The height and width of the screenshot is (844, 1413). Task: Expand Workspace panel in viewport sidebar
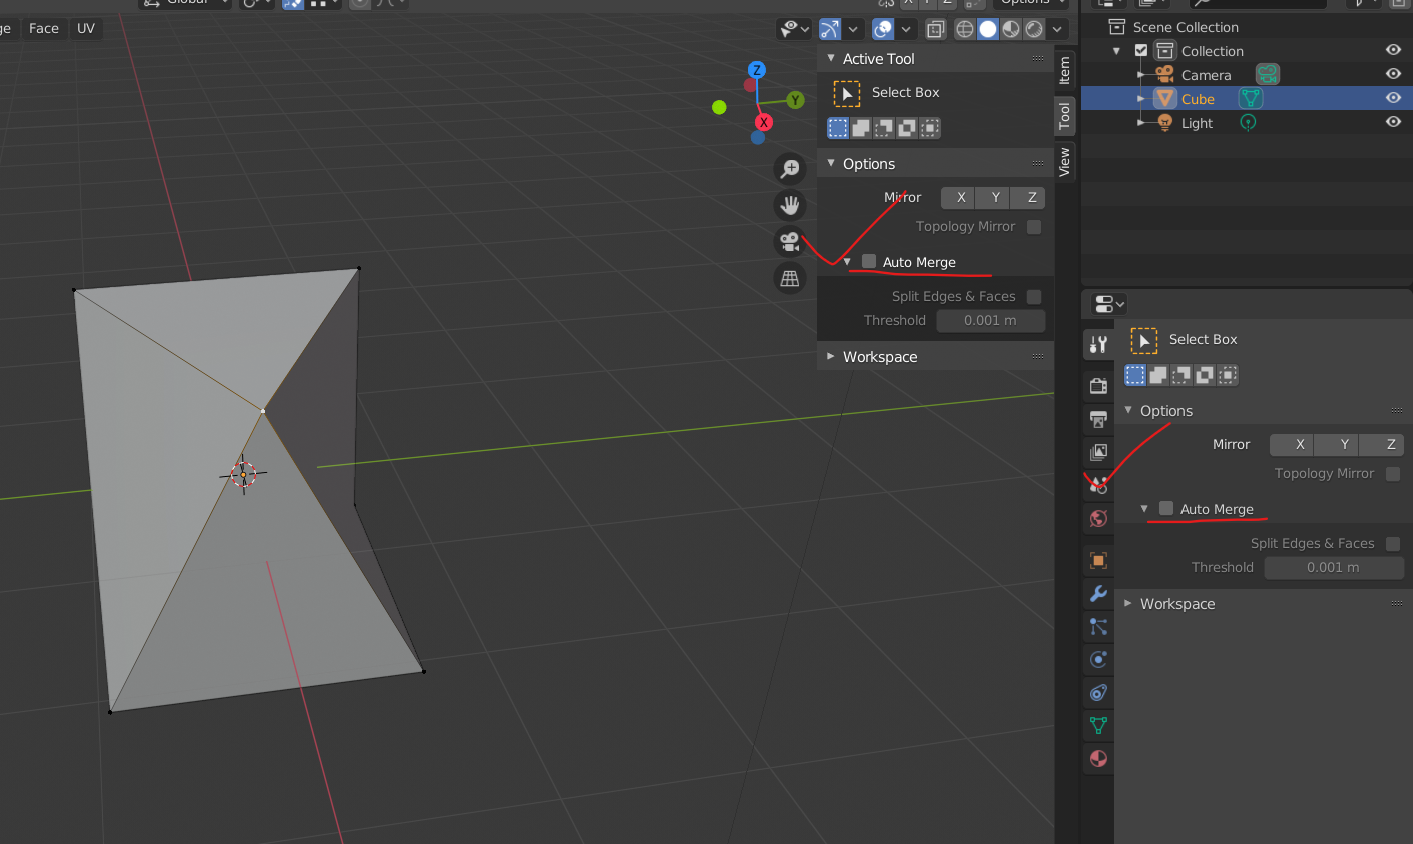tap(831, 356)
